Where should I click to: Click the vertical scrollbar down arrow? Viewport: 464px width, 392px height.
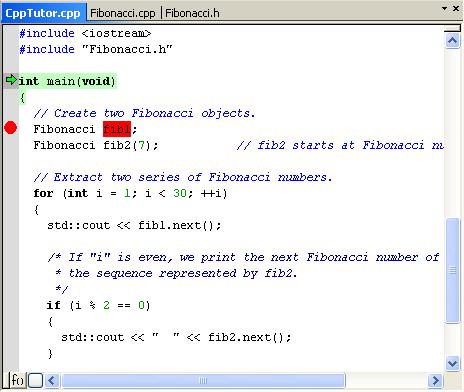(452, 363)
